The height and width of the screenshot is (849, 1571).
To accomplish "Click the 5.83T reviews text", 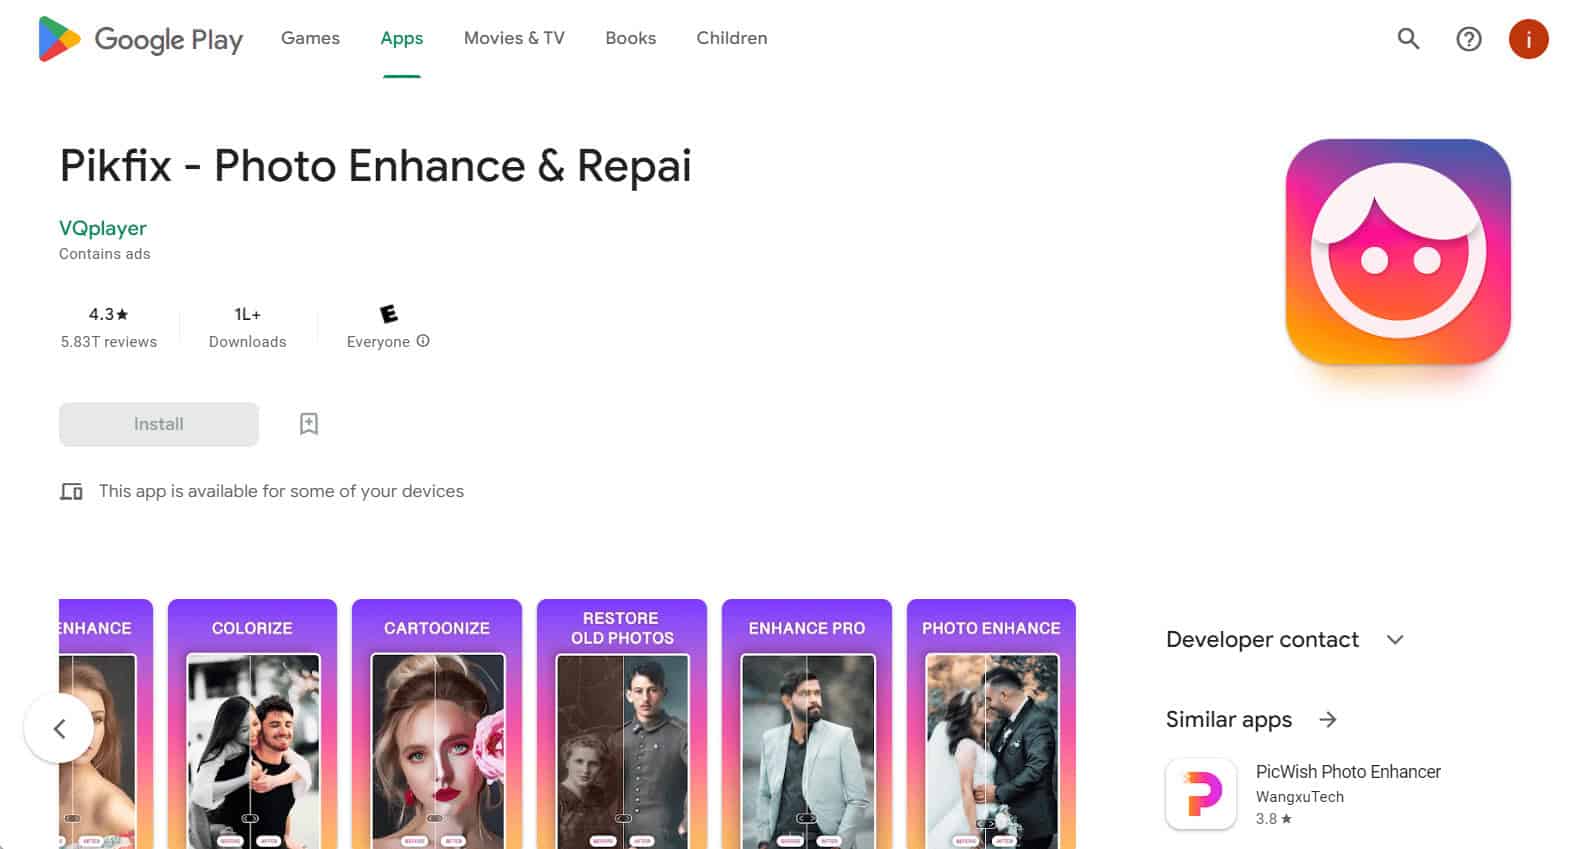I will point(108,342).
